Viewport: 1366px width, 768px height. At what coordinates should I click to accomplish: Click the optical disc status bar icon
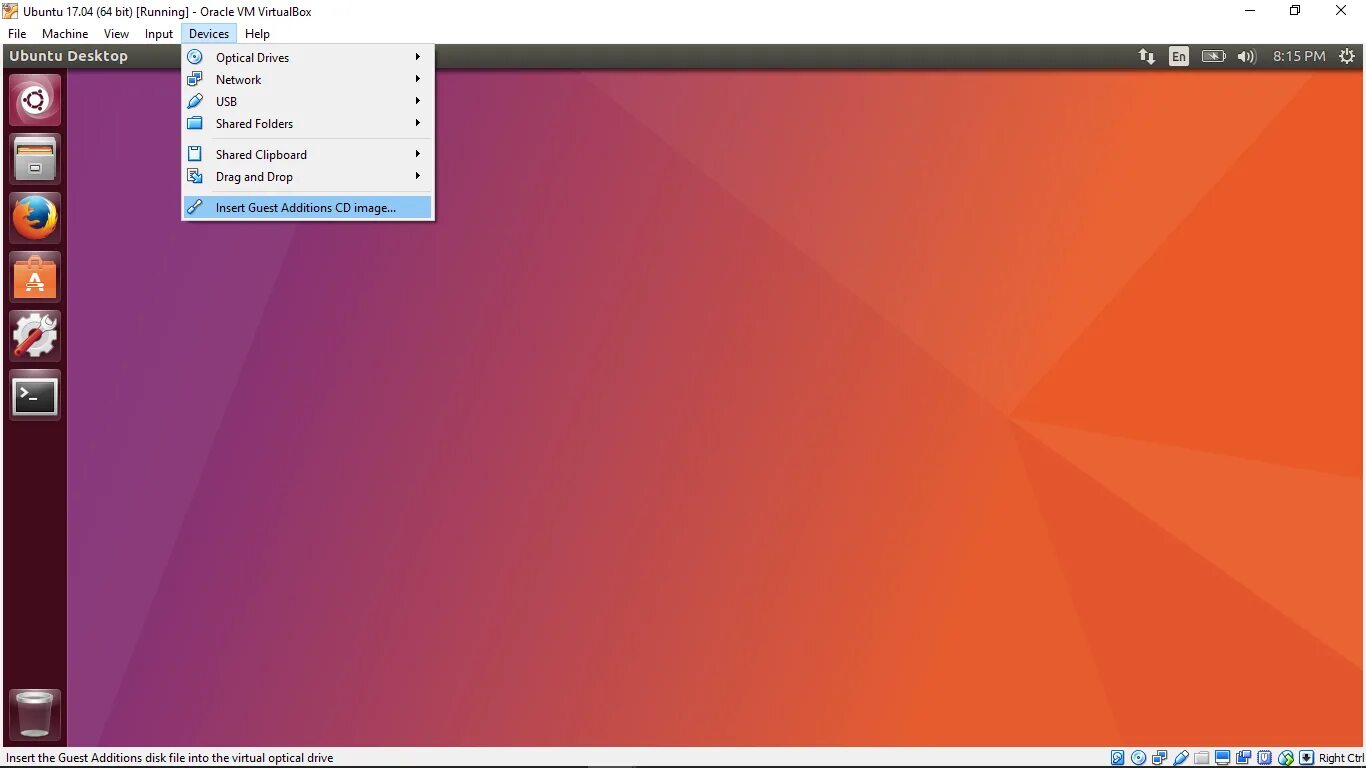pyautogui.click(x=1139, y=758)
